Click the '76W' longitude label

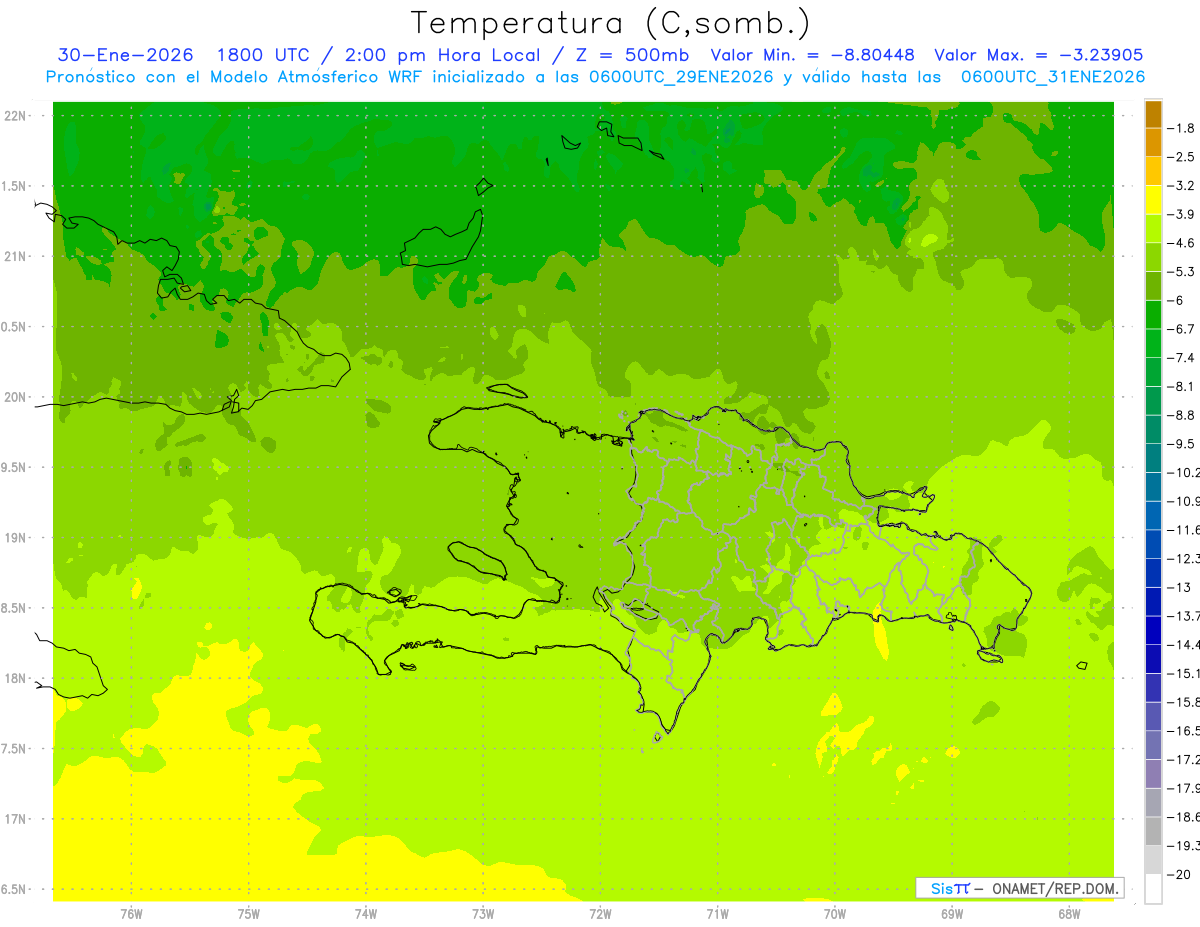(x=131, y=913)
